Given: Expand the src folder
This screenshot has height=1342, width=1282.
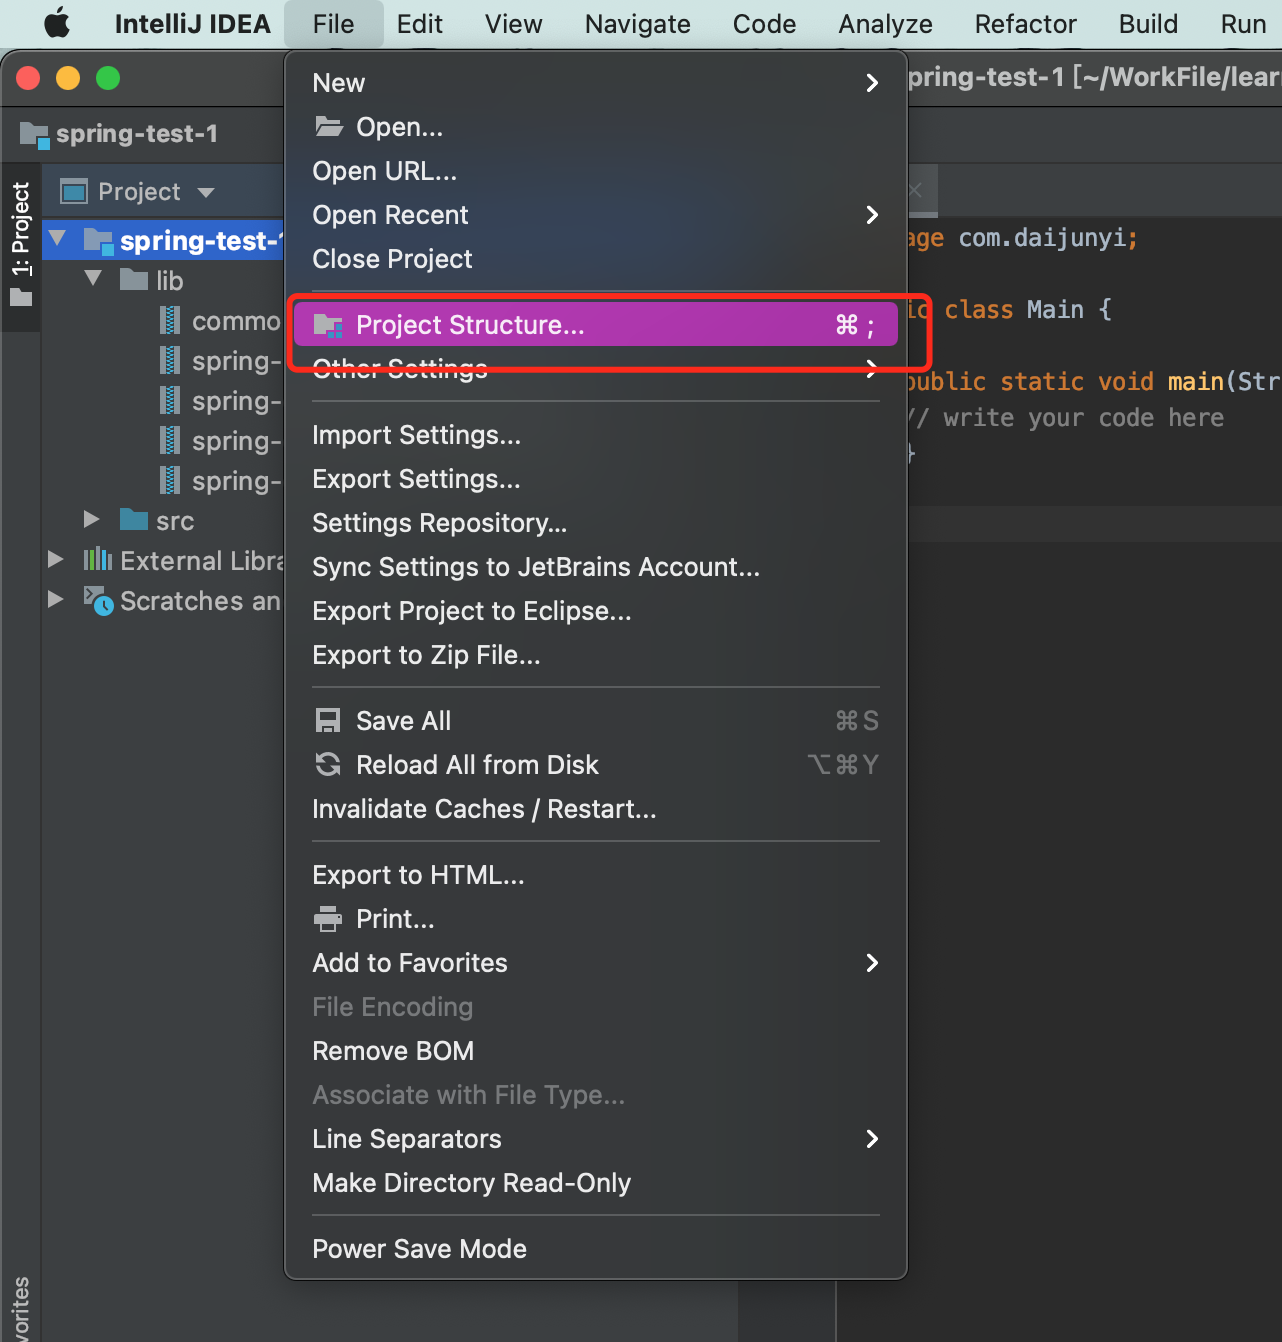Looking at the screenshot, I should (92, 519).
